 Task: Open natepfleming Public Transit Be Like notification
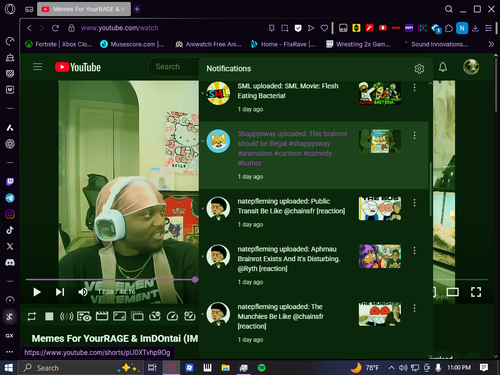click(313, 213)
